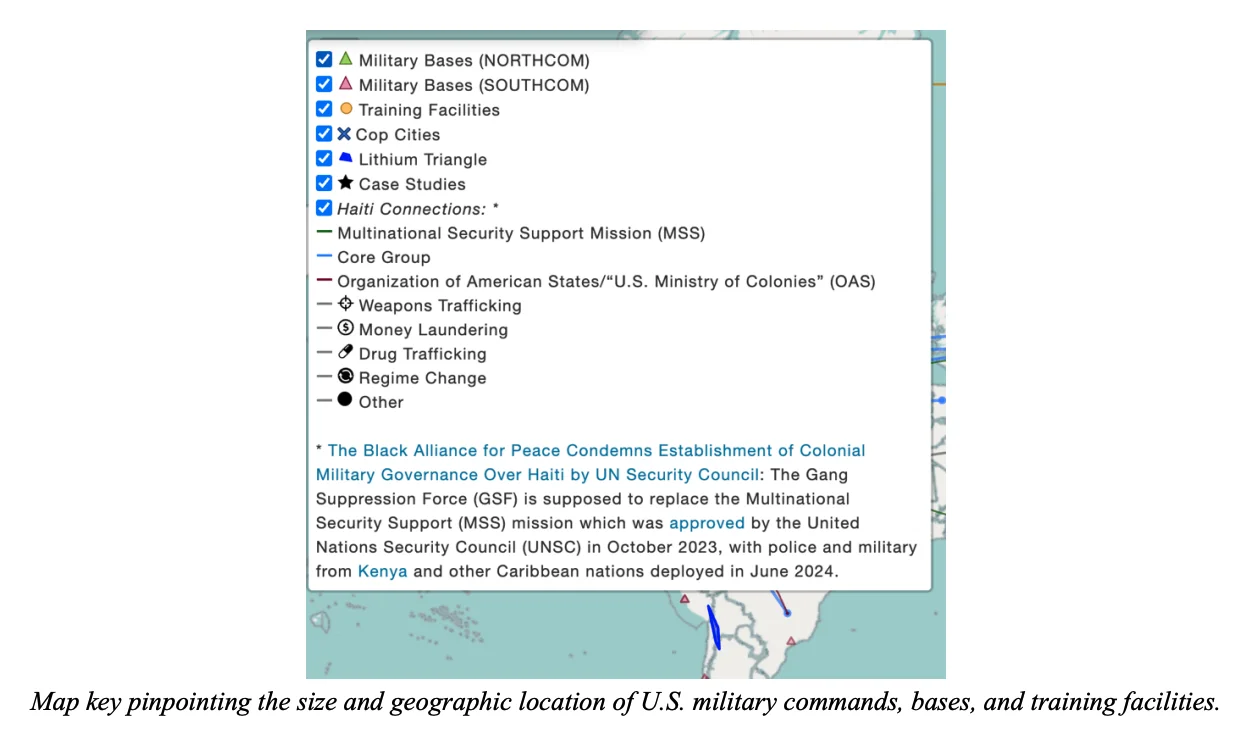
Task: Click the Drug Trafficking pill icon
Action: point(346,352)
